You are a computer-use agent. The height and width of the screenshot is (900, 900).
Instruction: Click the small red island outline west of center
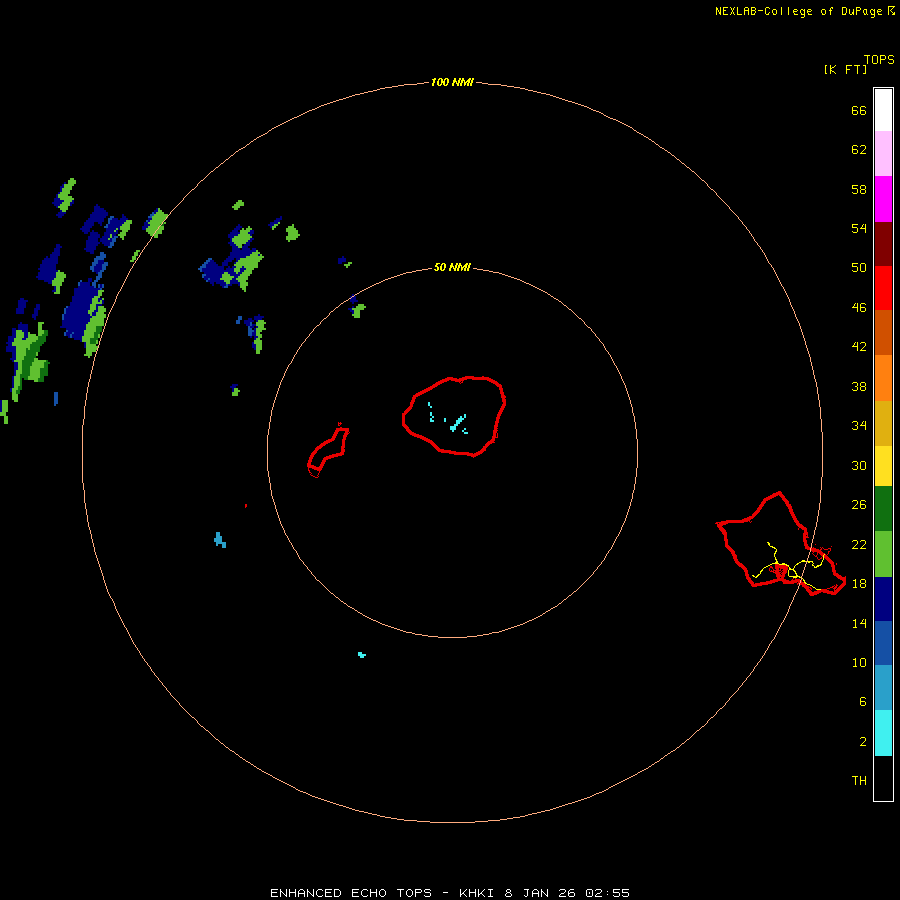tap(328, 449)
